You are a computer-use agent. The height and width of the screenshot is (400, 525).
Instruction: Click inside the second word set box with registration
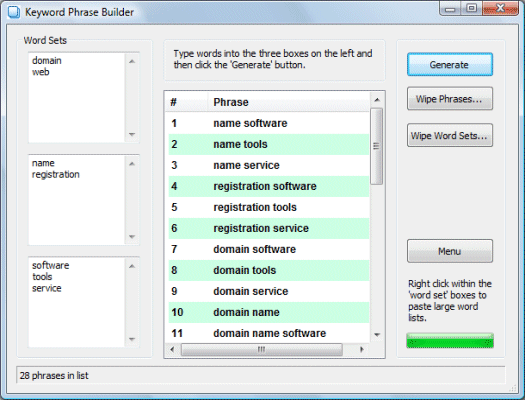77,200
